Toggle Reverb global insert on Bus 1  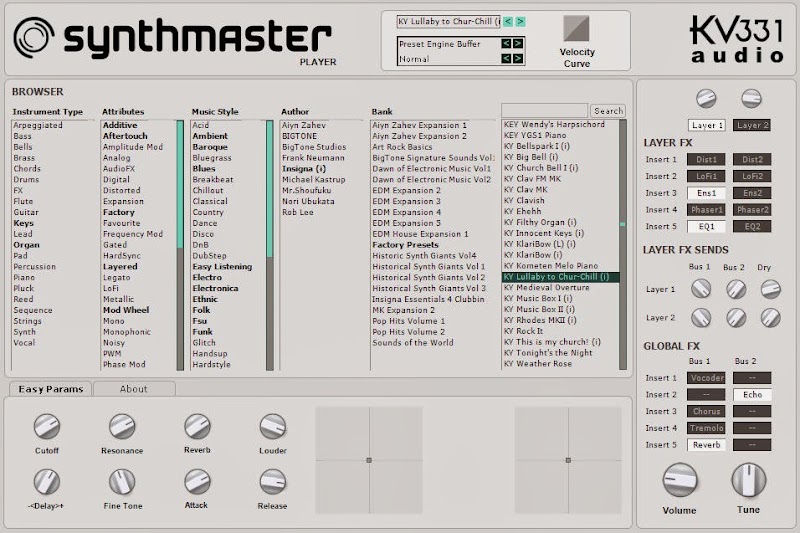point(706,445)
